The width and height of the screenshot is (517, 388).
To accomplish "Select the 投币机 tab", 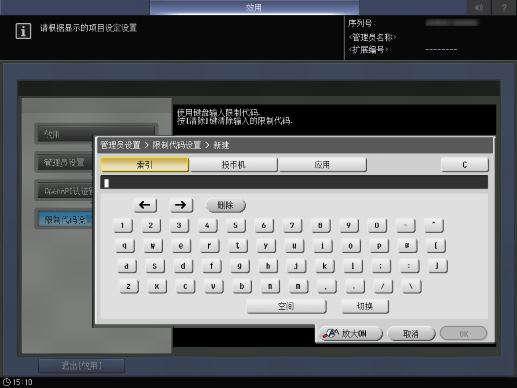I will [x=233, y=165].
